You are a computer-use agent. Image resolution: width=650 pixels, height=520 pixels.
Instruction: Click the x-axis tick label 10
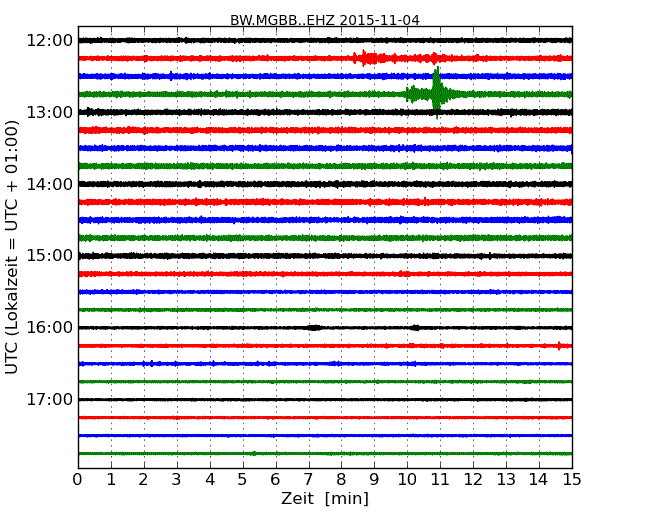click(407, 480)
